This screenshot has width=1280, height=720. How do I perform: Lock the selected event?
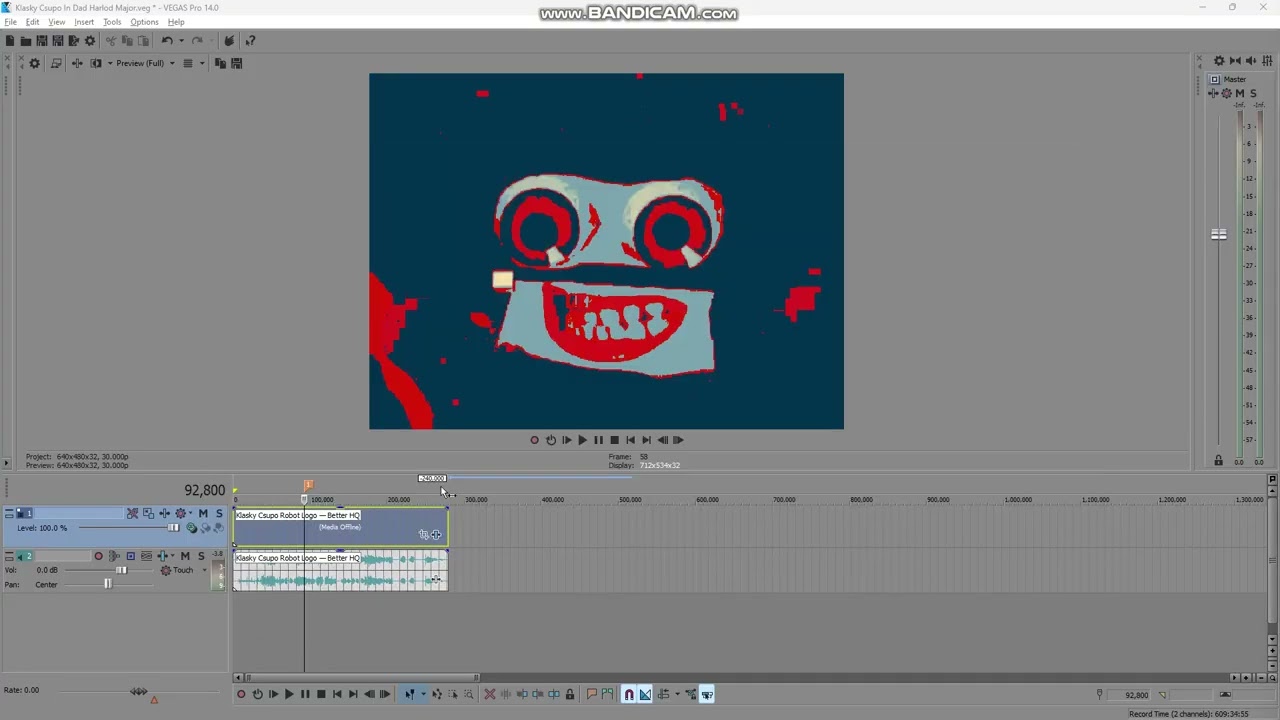[x=570, y=694]
